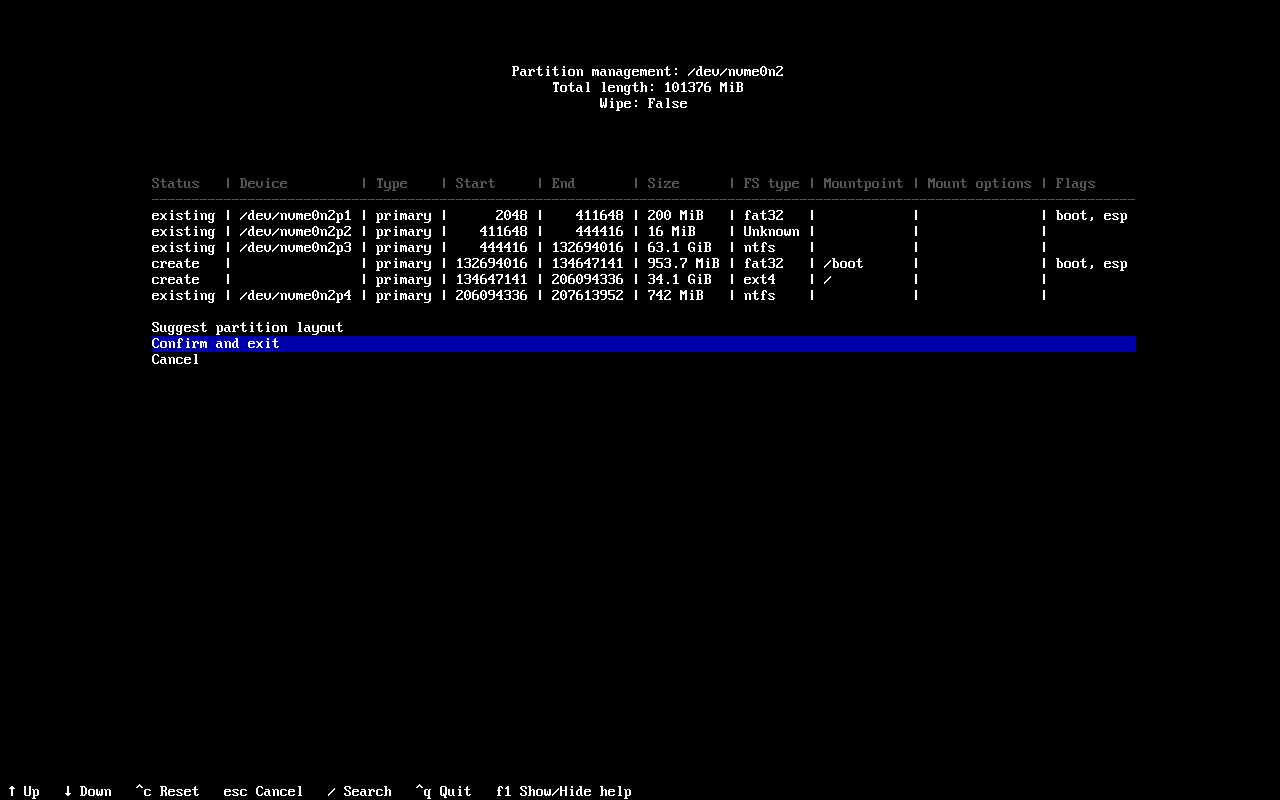
Task: Click the Down arrow hint
Action: (88, 792)
